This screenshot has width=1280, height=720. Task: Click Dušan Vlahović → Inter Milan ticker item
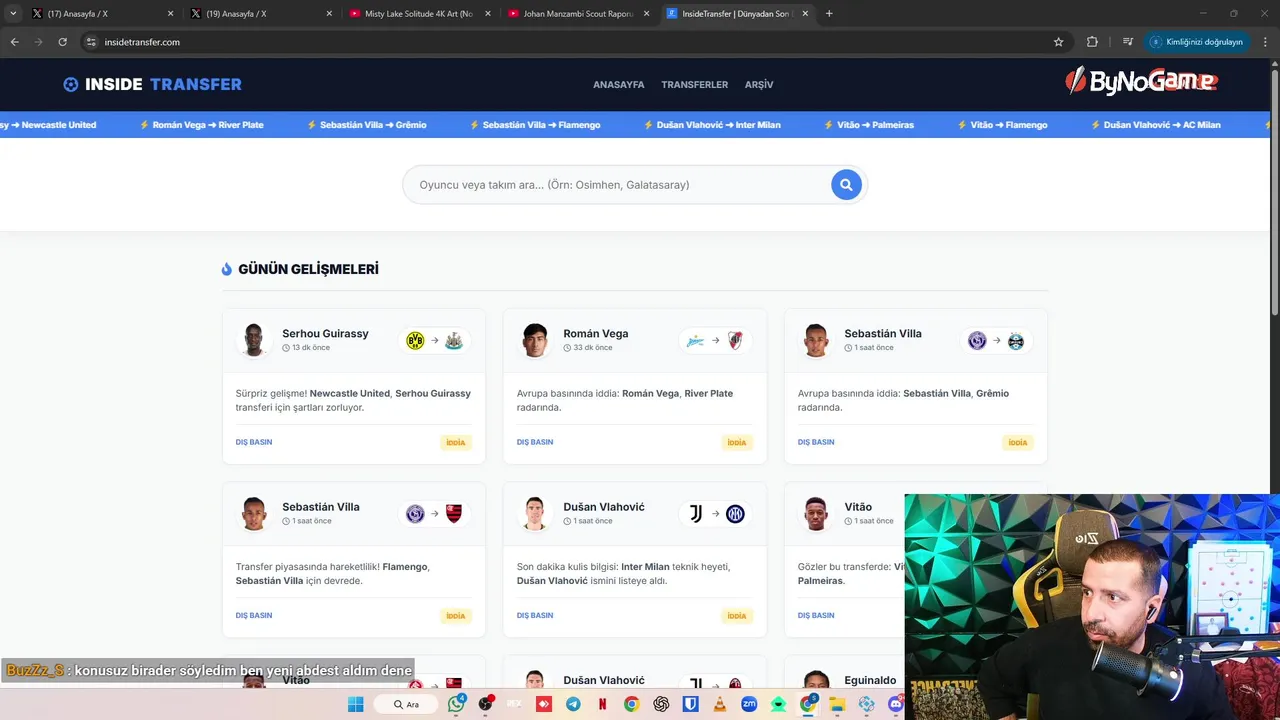click(x=712, y=125)
